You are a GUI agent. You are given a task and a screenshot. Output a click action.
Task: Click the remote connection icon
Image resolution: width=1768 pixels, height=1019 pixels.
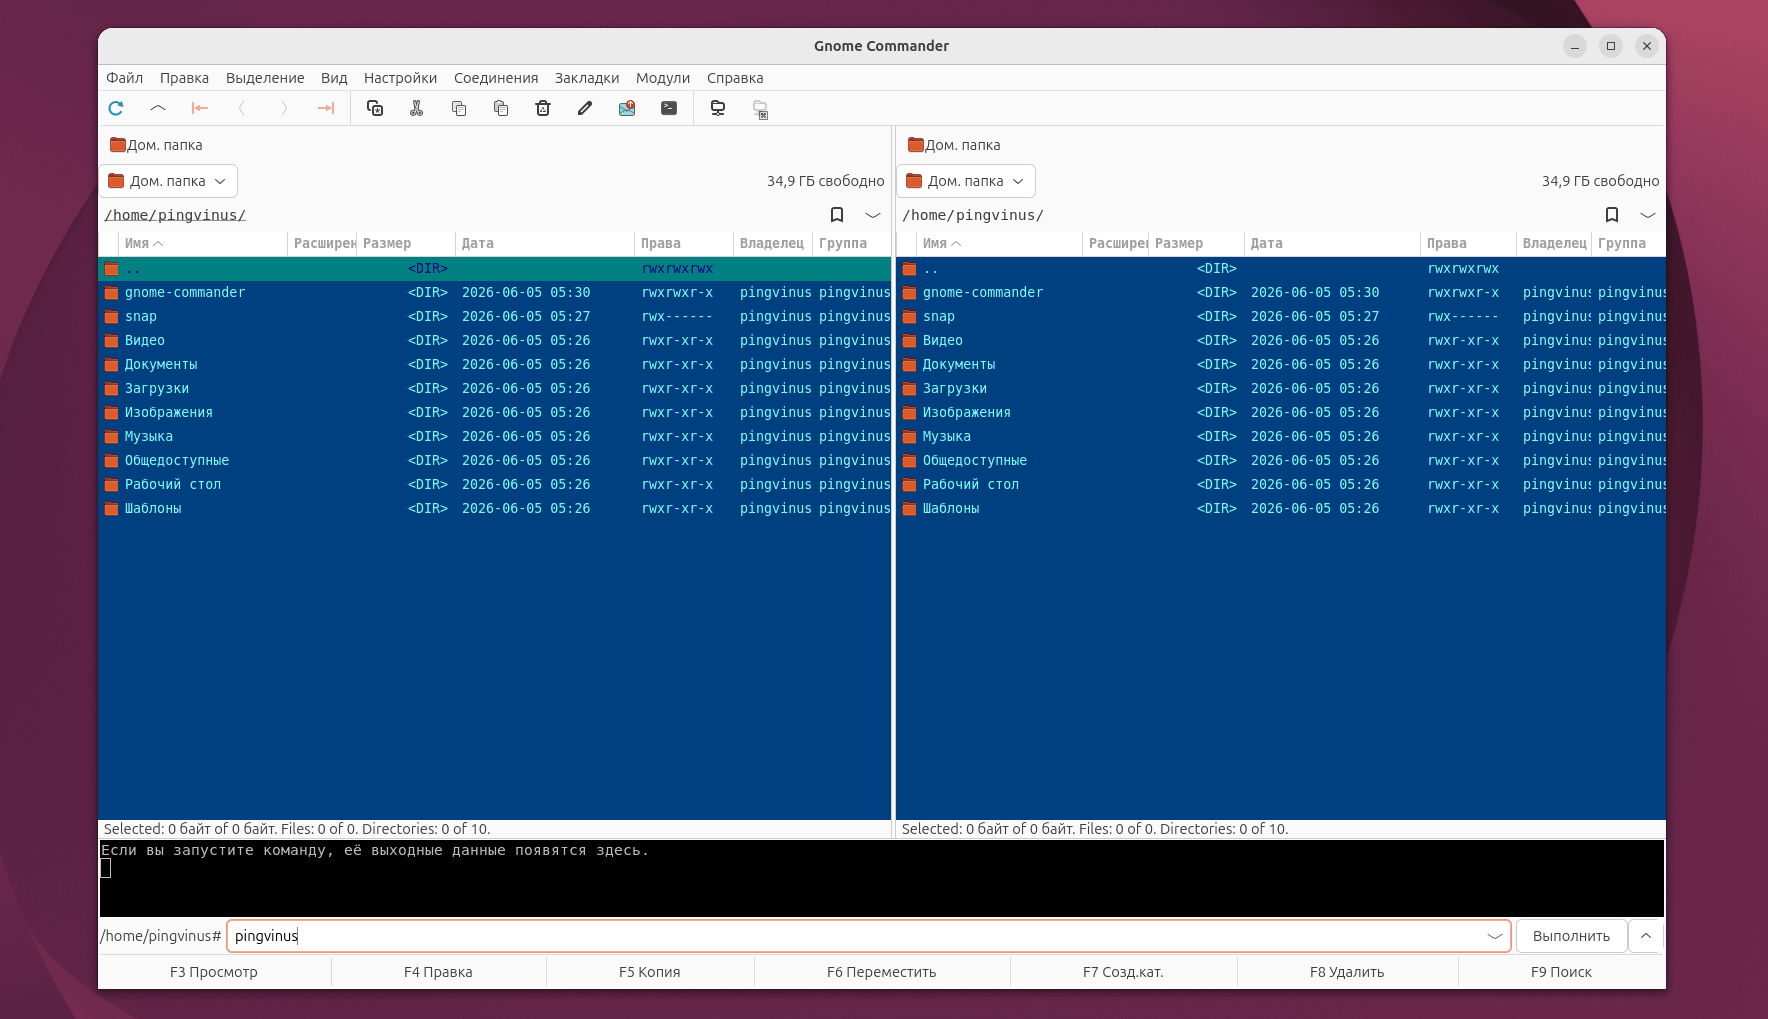point(718,108)
